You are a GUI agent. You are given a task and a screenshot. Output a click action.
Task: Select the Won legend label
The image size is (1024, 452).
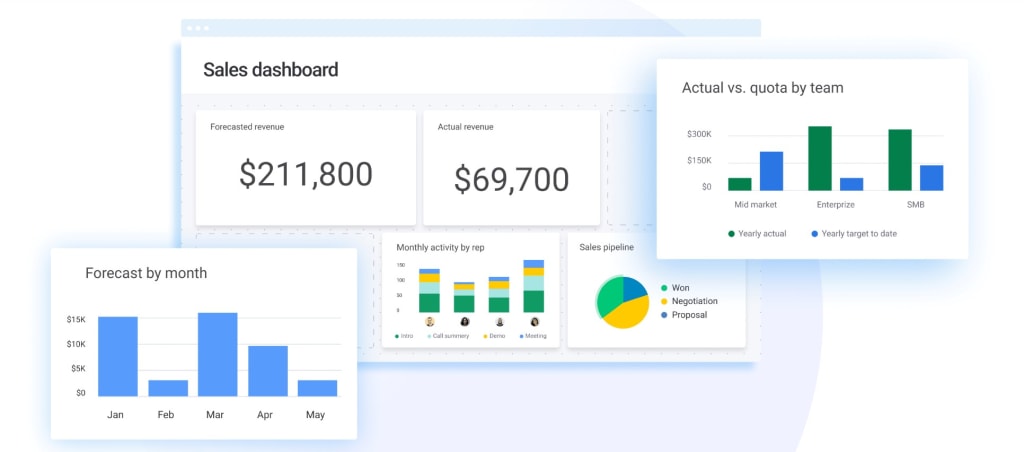coord(680,287)
